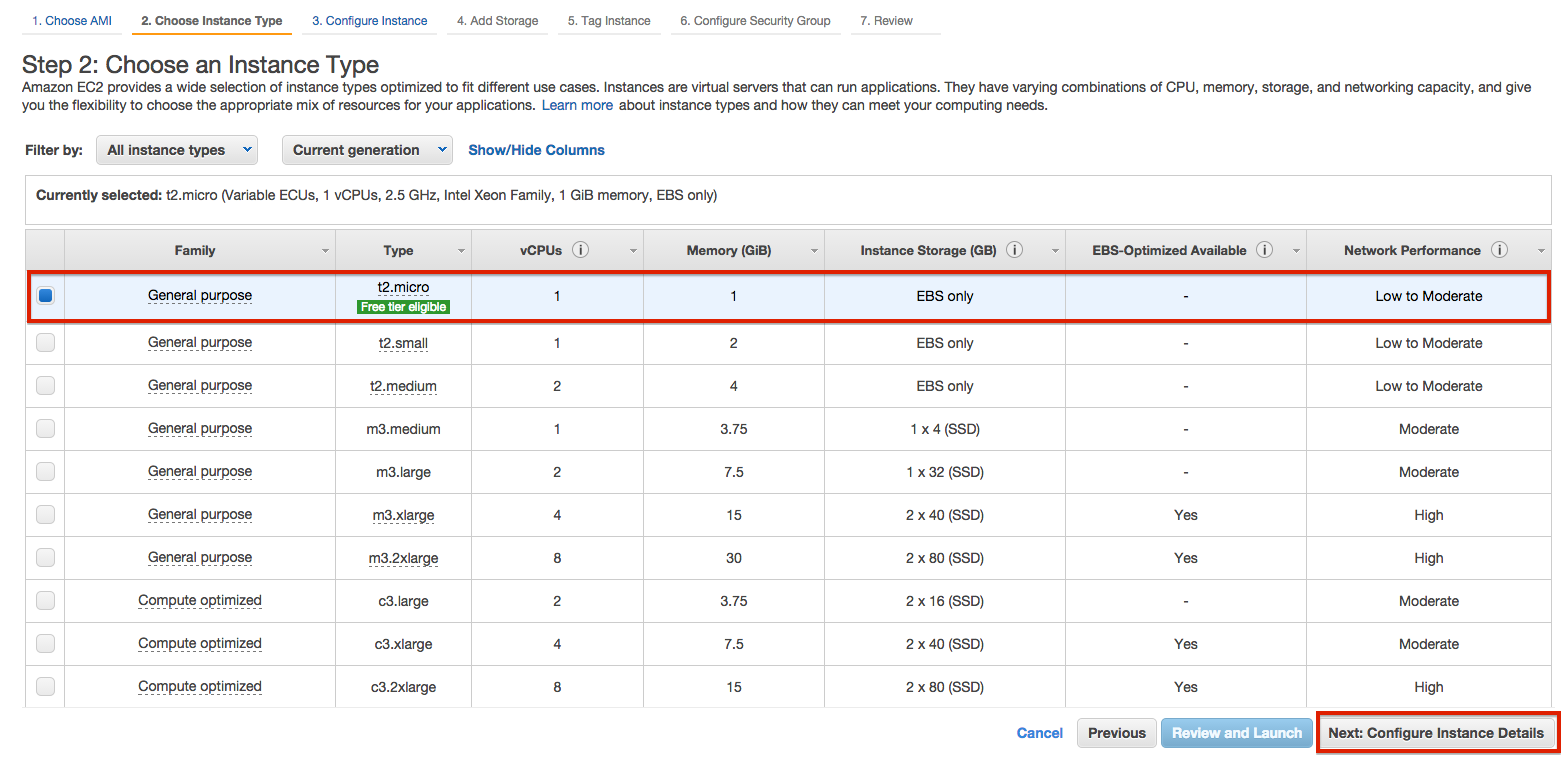Open the Memory (GiB) column sort arrow
This screenshot has height=761, width=1564.
pos(814,251)
